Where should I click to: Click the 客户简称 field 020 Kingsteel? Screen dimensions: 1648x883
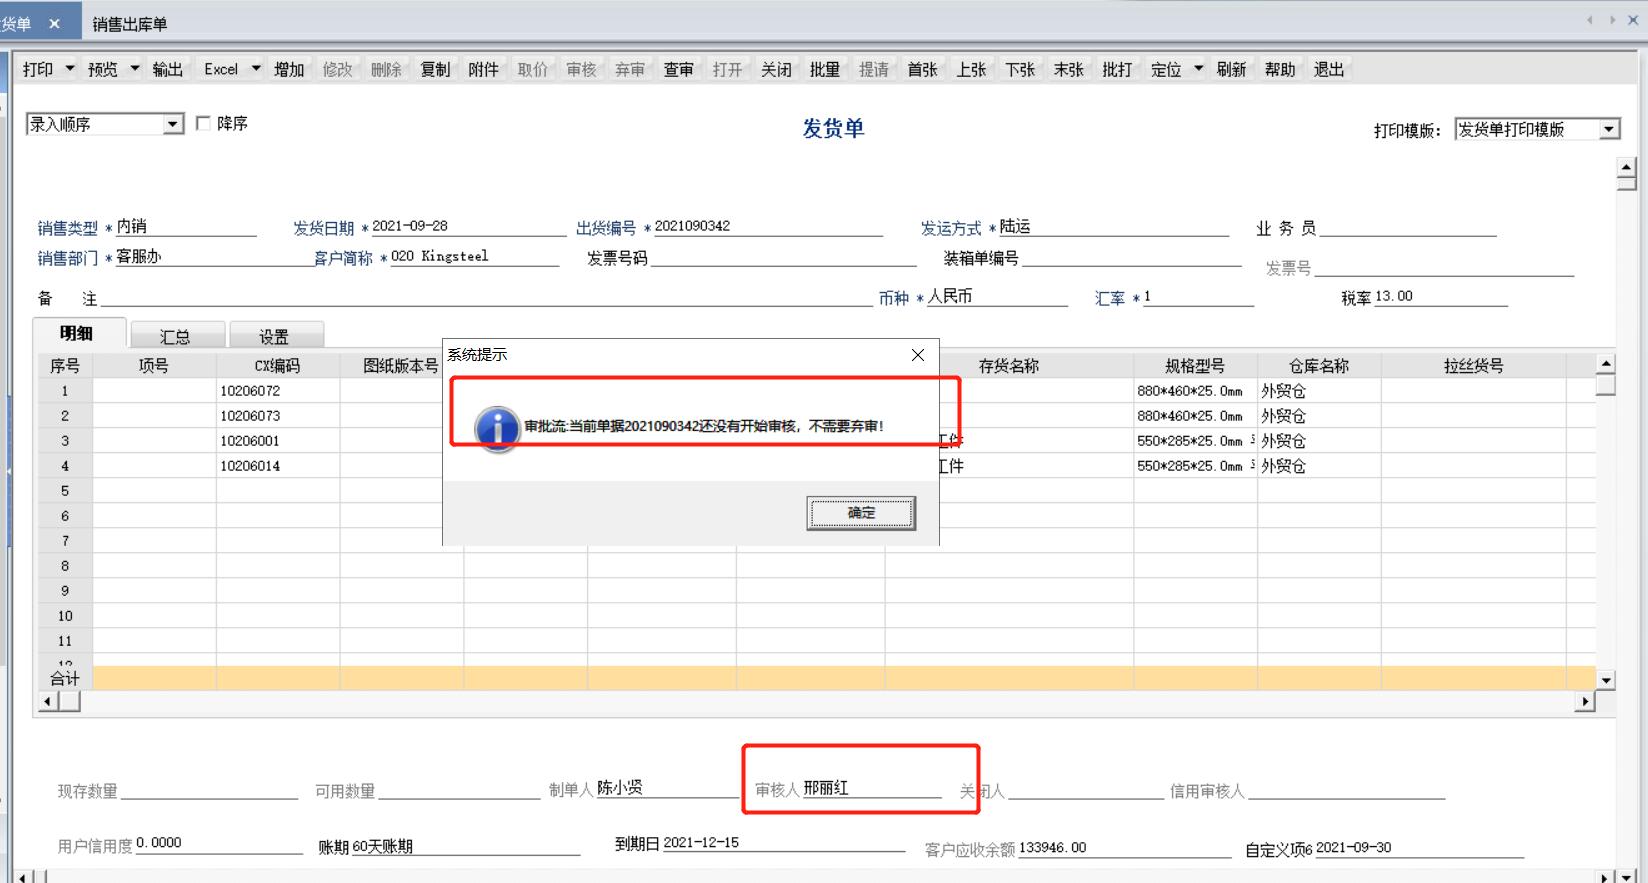coord(474,256)
